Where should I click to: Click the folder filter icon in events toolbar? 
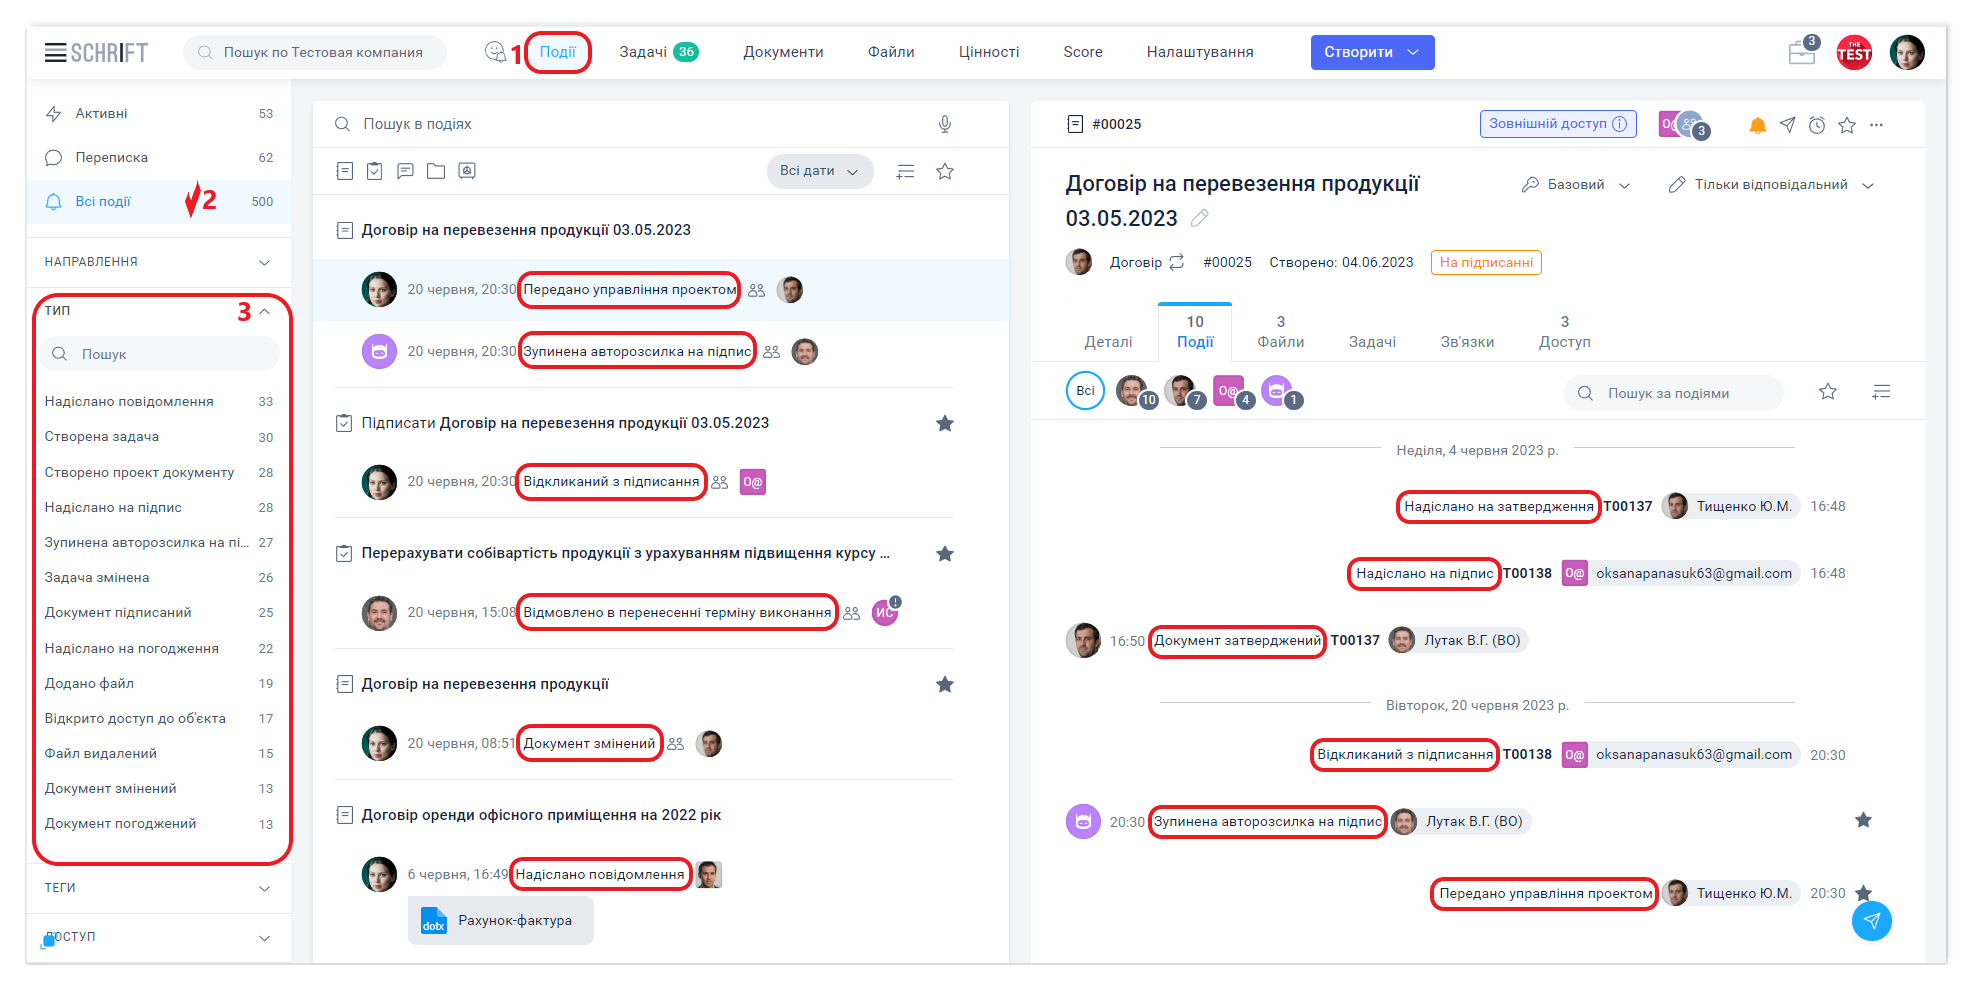point(436,171)
